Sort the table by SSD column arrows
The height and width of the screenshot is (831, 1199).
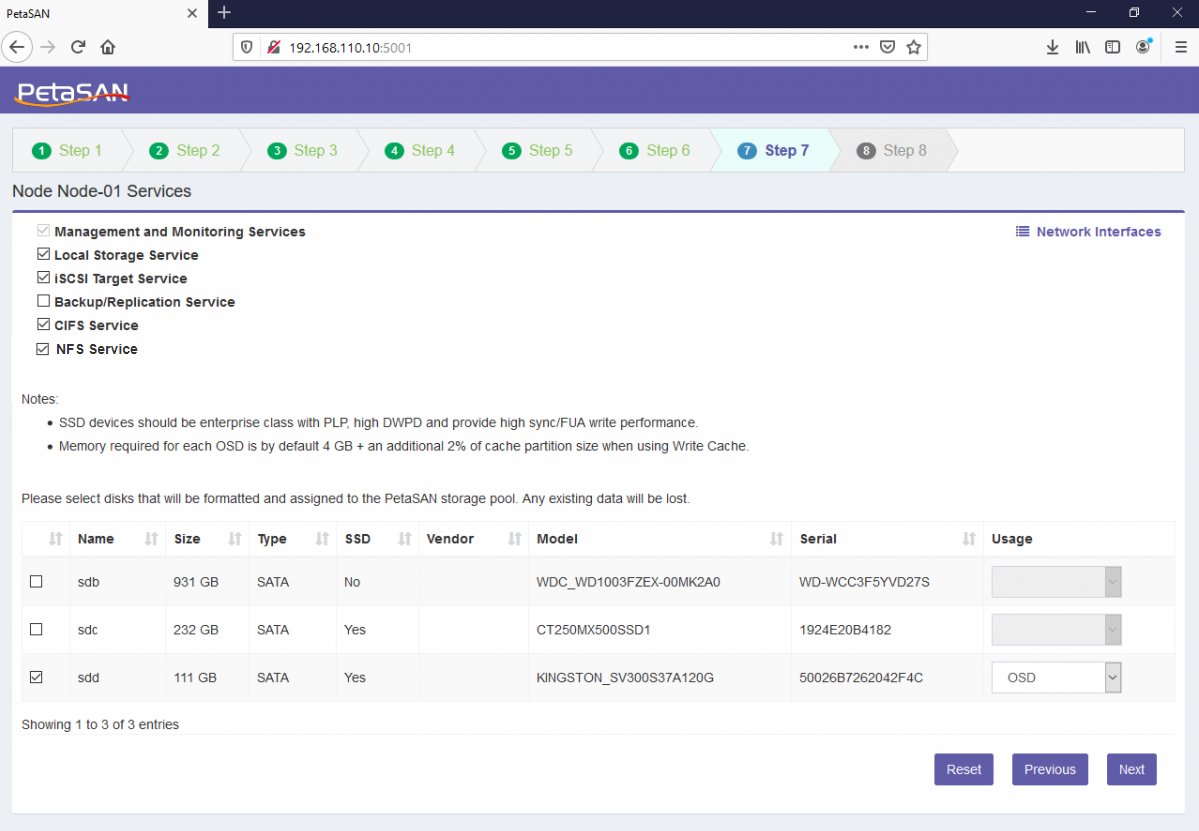tap(405, 539)
